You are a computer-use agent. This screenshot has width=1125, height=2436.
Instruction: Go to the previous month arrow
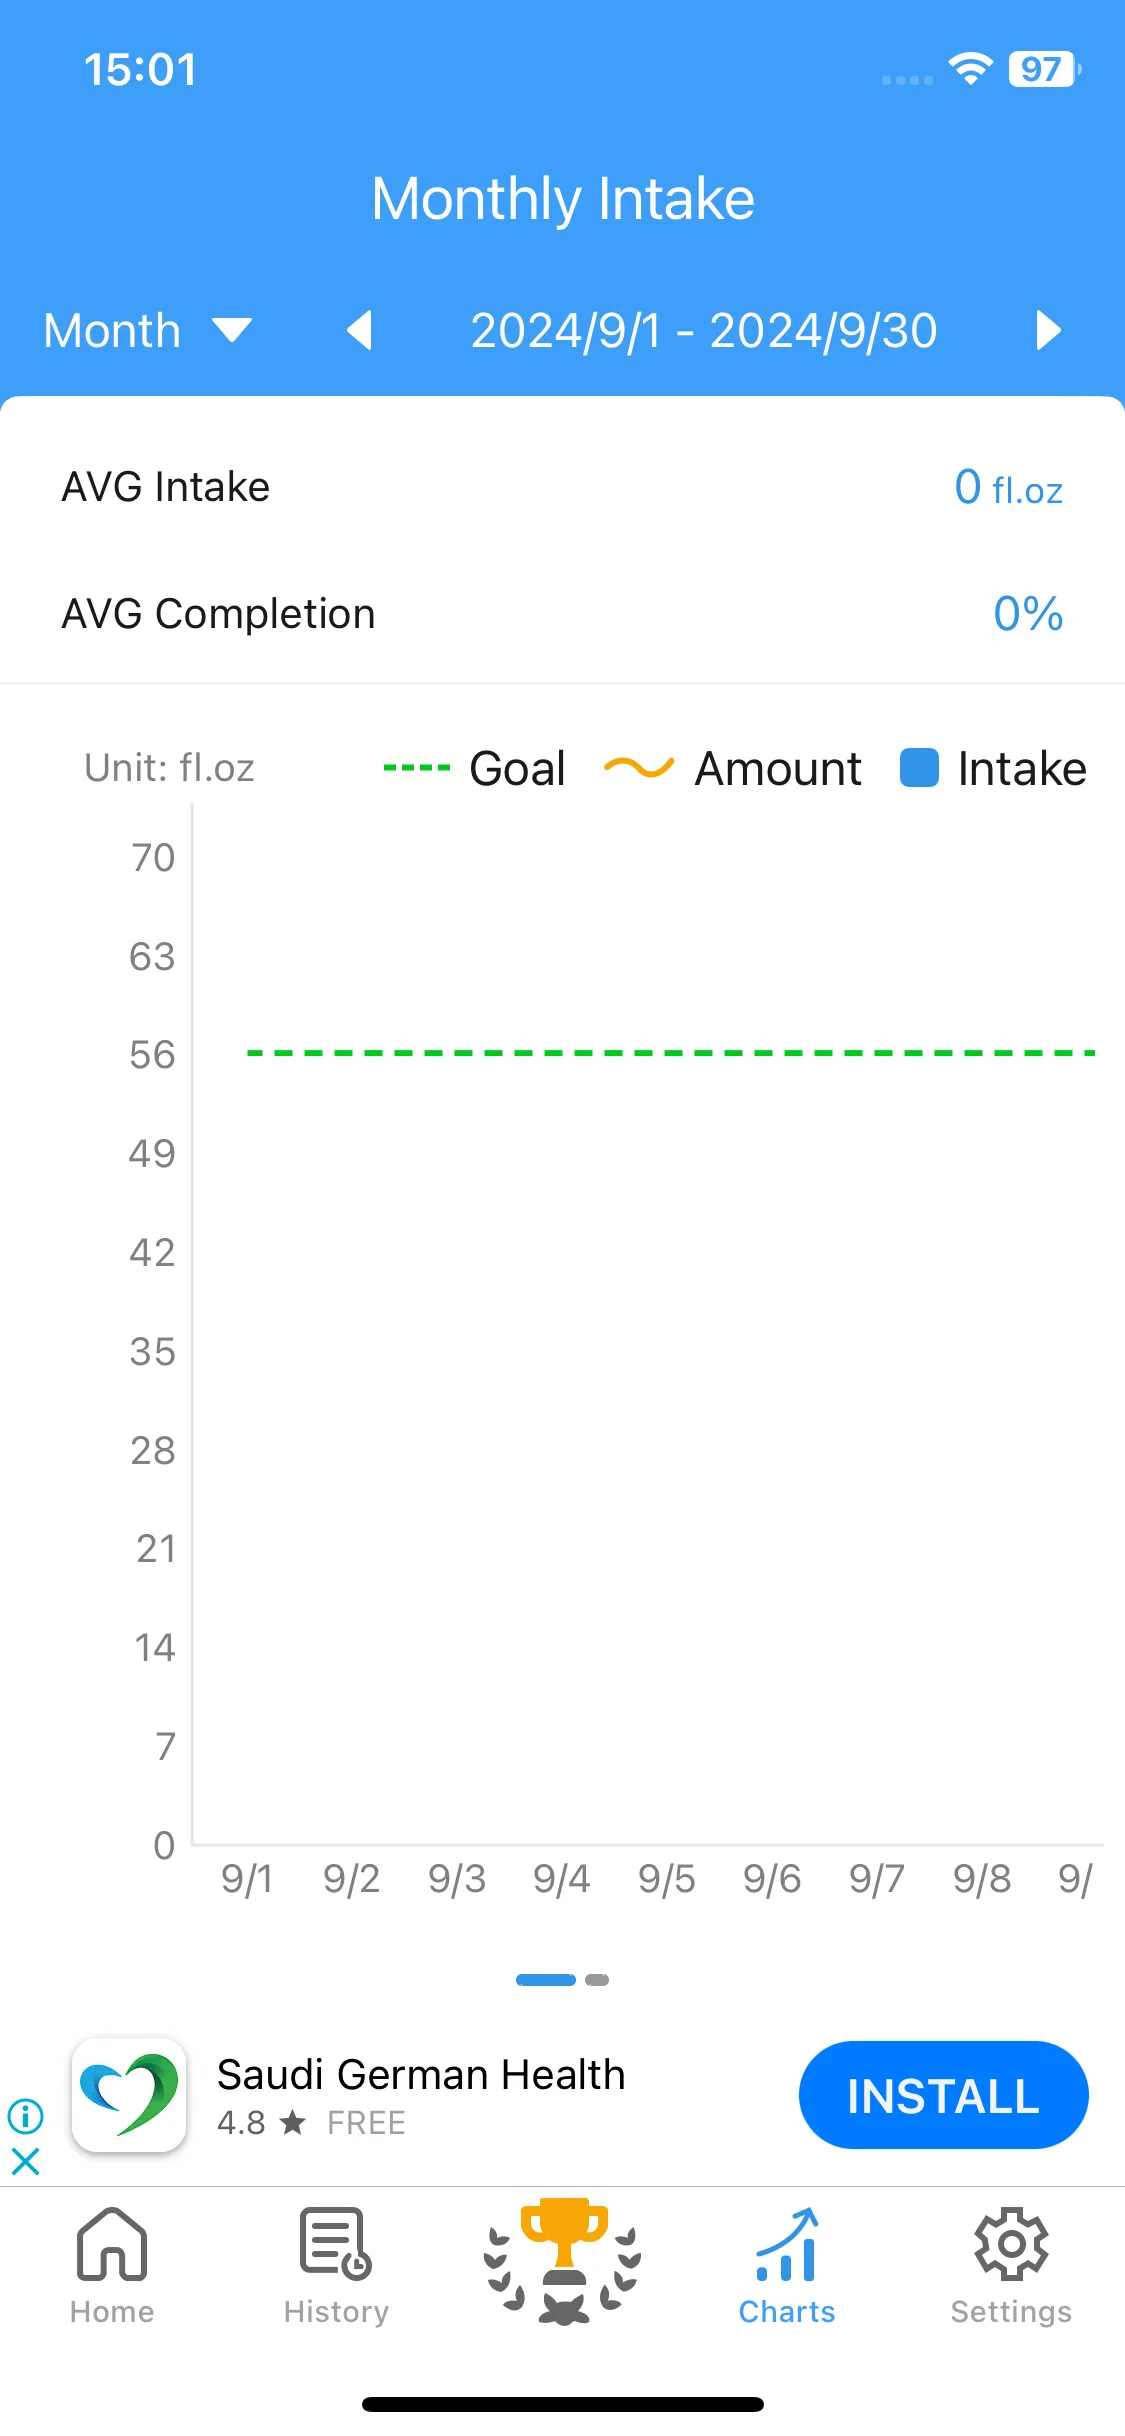[359, 330]
